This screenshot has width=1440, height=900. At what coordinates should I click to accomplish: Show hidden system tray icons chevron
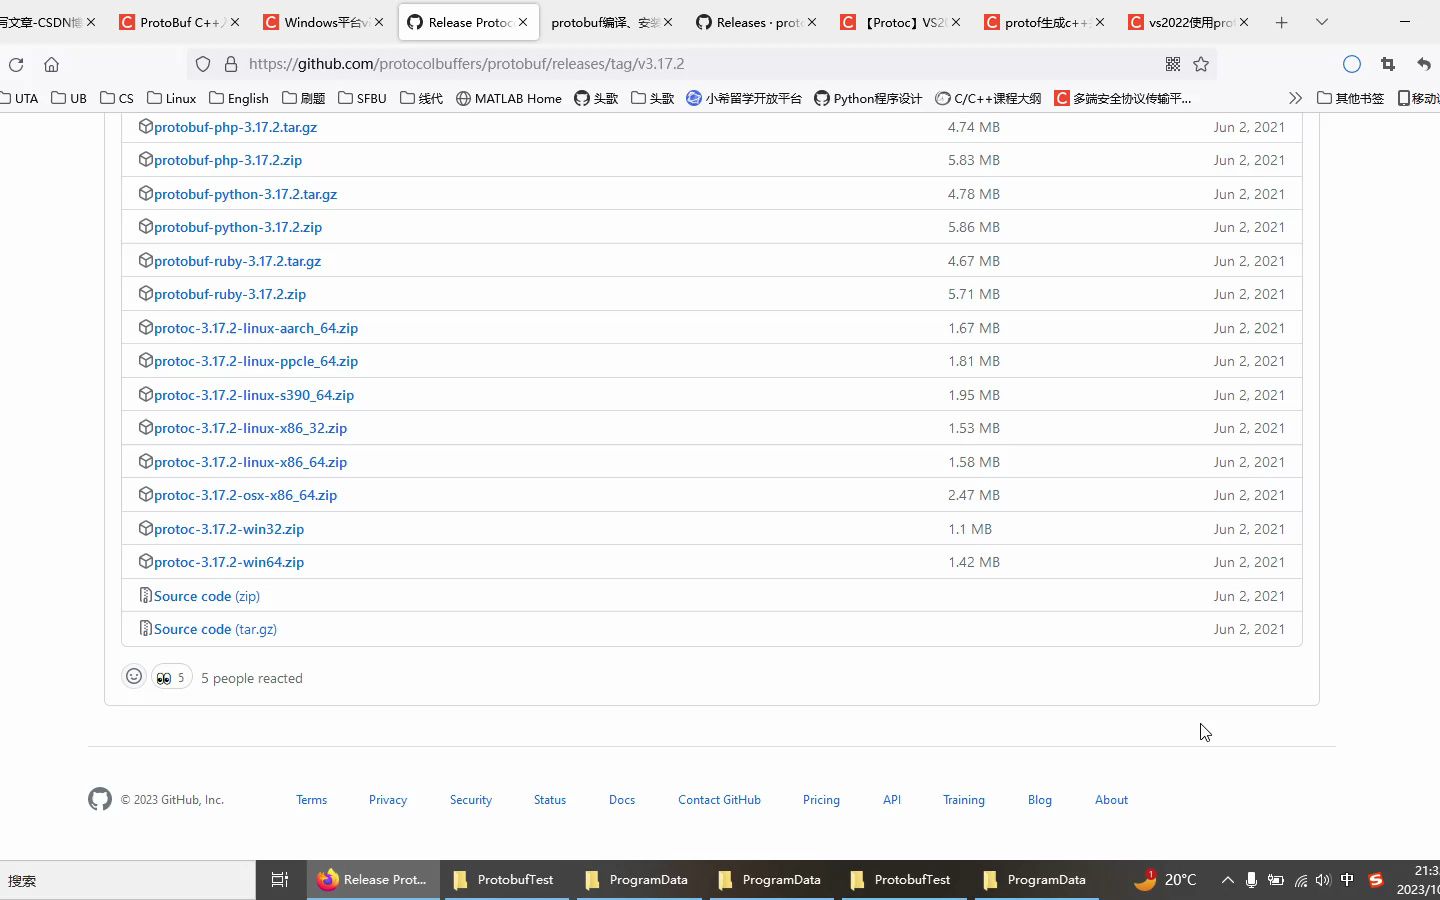point(1227,880)
